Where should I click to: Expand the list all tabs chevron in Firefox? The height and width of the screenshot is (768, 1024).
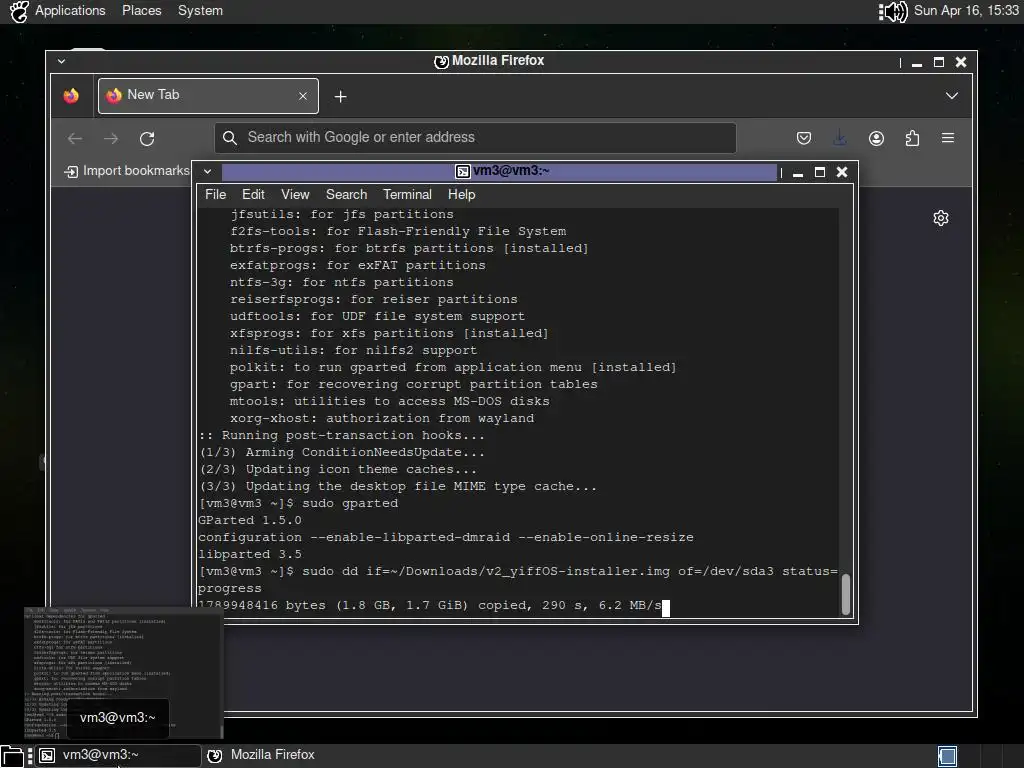click(952, 96)
